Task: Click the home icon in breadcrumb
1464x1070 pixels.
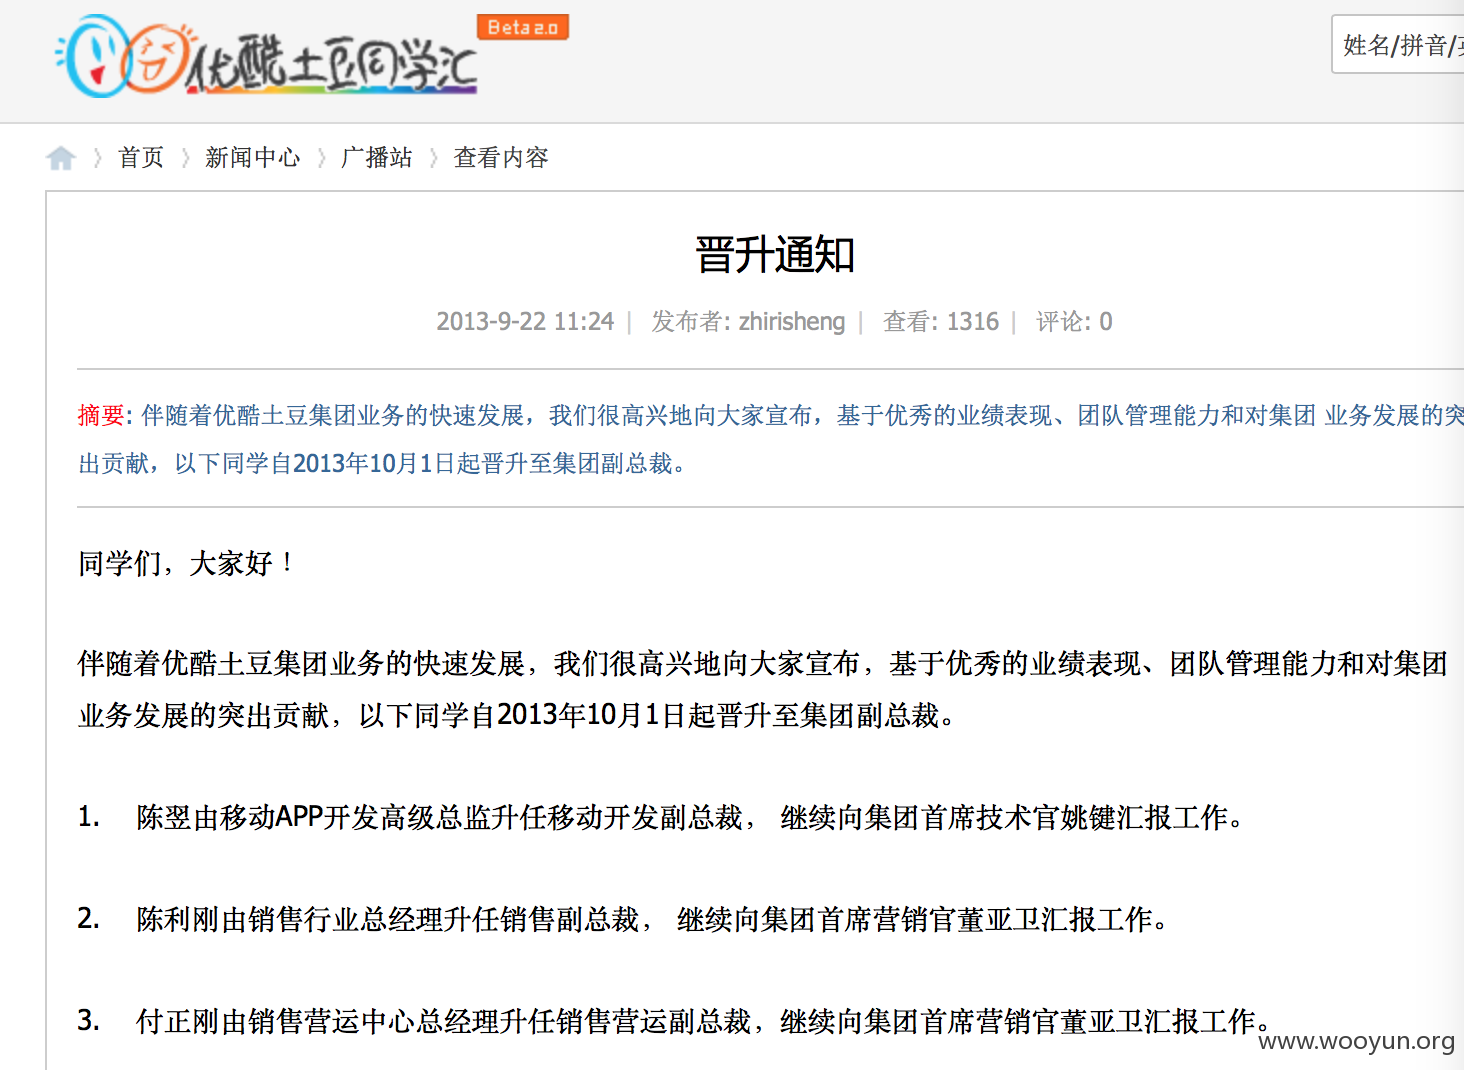Action: (x=61, y=158)
